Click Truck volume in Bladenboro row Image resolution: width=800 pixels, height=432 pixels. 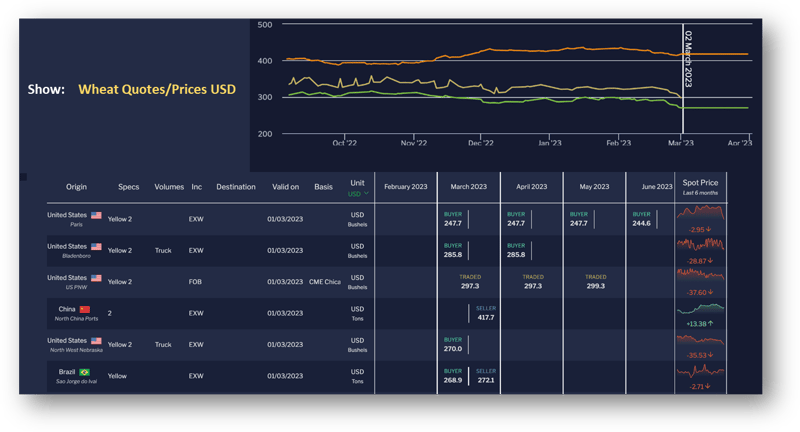click(x=163, y=250)
